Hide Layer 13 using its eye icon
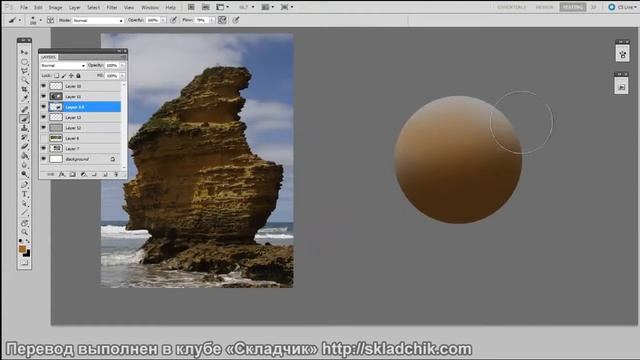Viewport: 640px width, 360px height. click(44, 117)
